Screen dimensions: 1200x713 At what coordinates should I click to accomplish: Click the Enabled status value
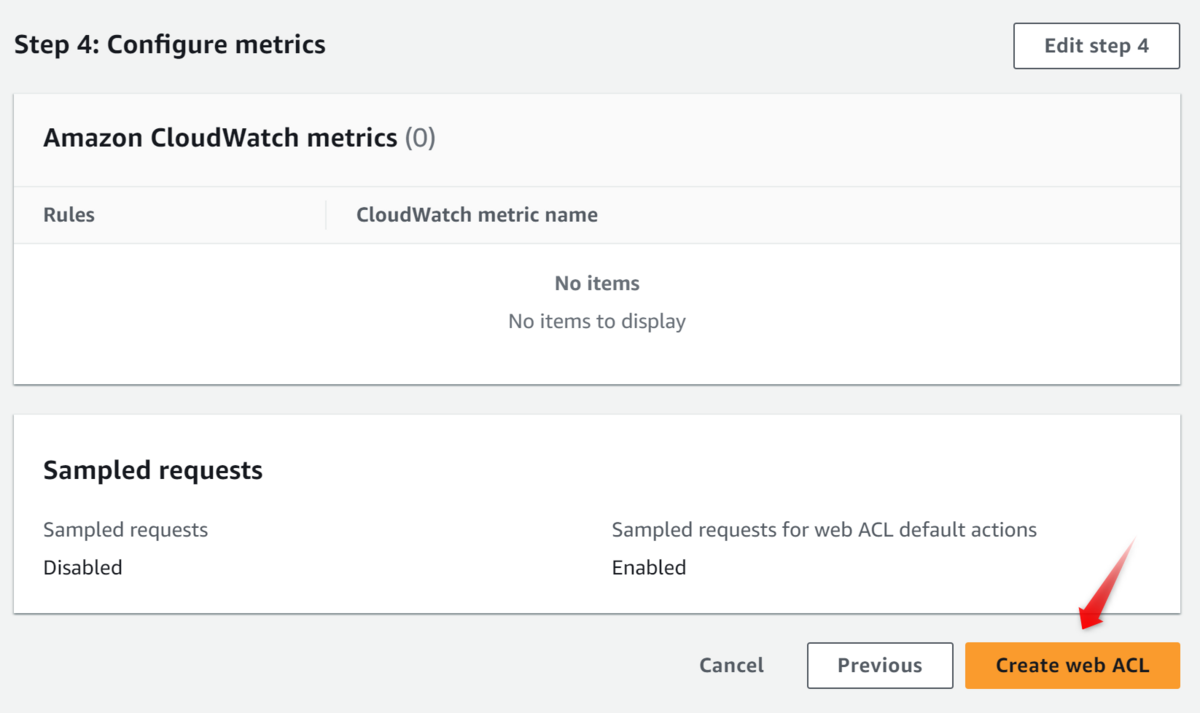(x=649, y=568)
